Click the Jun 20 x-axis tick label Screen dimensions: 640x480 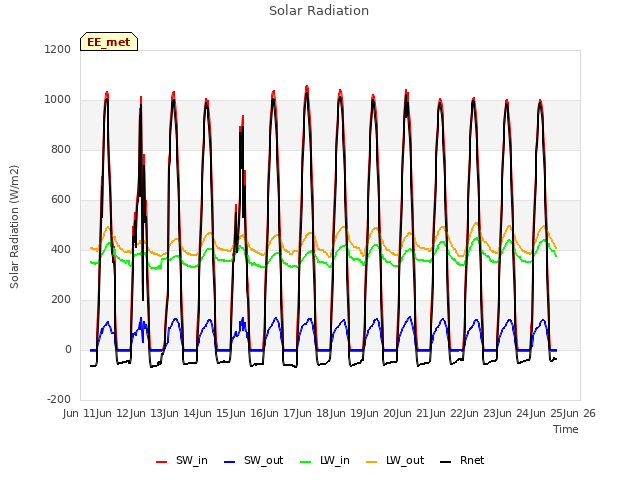[380, 413]
